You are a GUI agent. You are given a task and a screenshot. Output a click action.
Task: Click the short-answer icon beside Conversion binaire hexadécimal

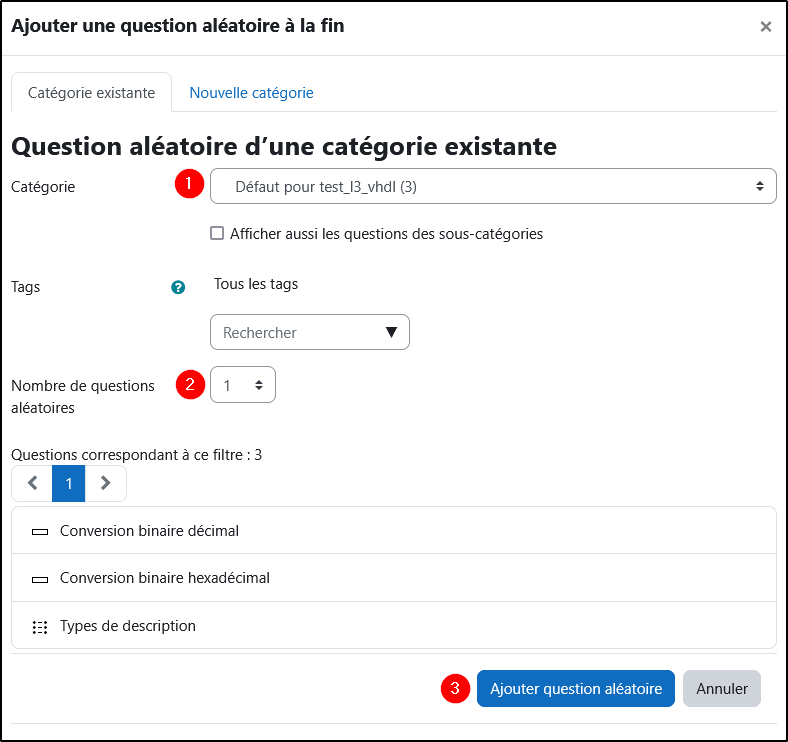point(40,579)
